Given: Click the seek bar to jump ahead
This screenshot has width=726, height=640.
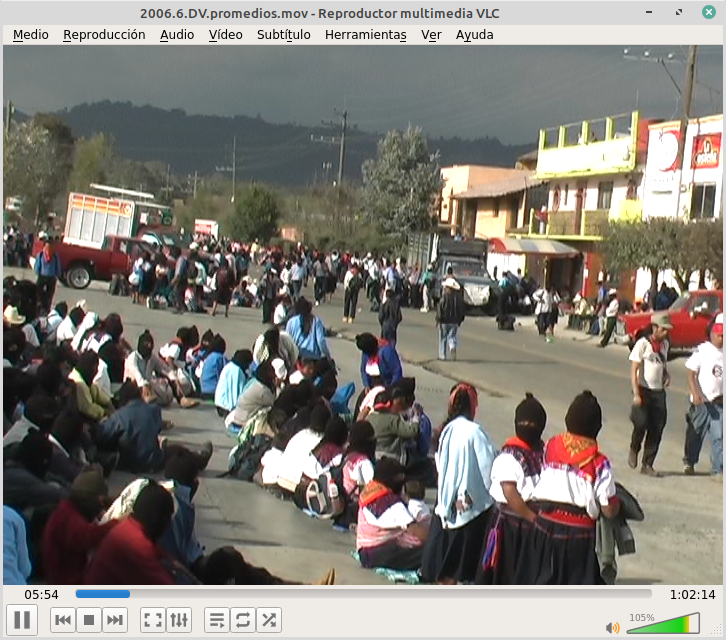Looking at the screenshot, I should (x=400, y=594).
